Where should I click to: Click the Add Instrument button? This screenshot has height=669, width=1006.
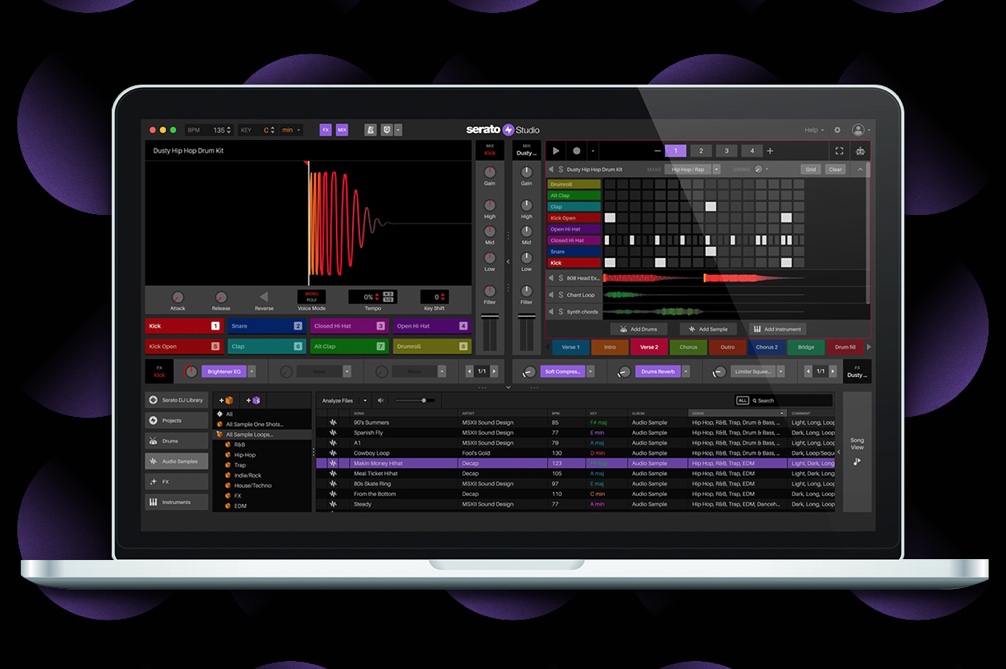pos(778,329)
